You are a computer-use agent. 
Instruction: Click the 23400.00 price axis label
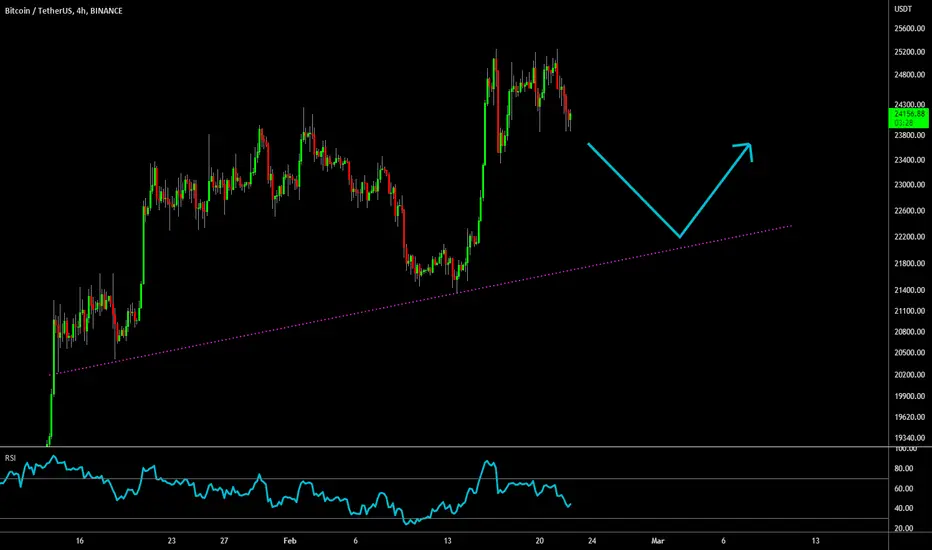(x=909, y=160)
